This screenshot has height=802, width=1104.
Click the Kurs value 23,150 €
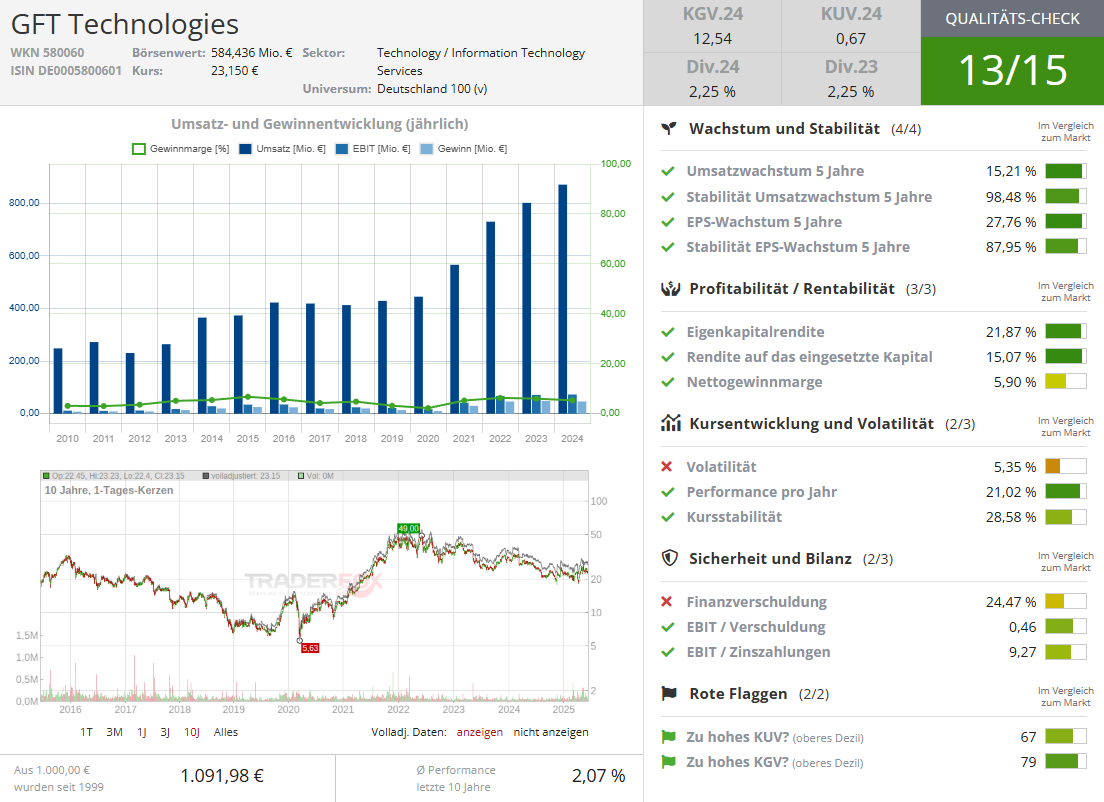point(234,70)
